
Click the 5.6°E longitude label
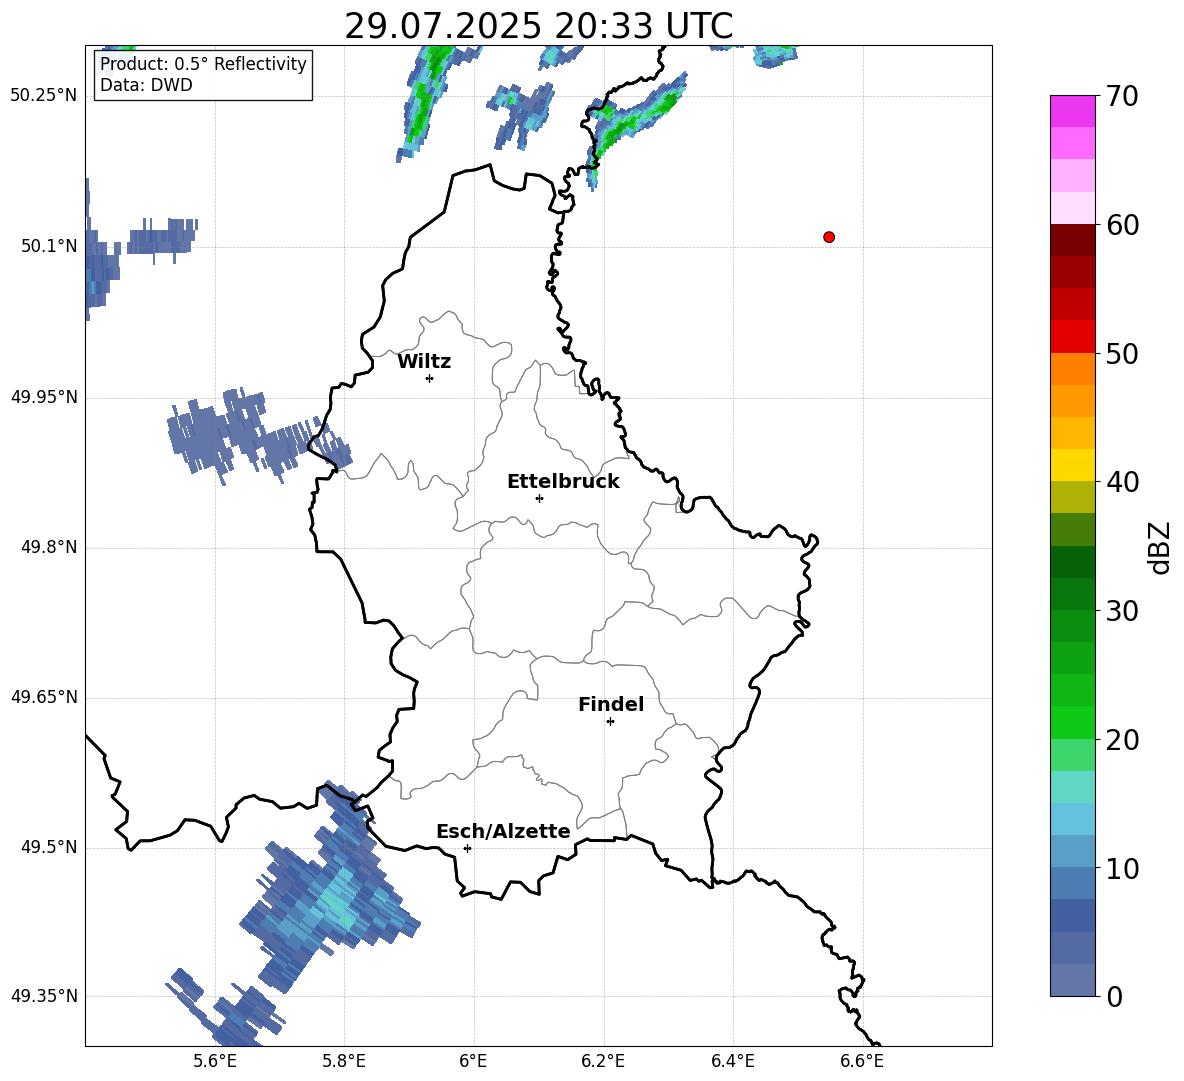click(215, 1061)
